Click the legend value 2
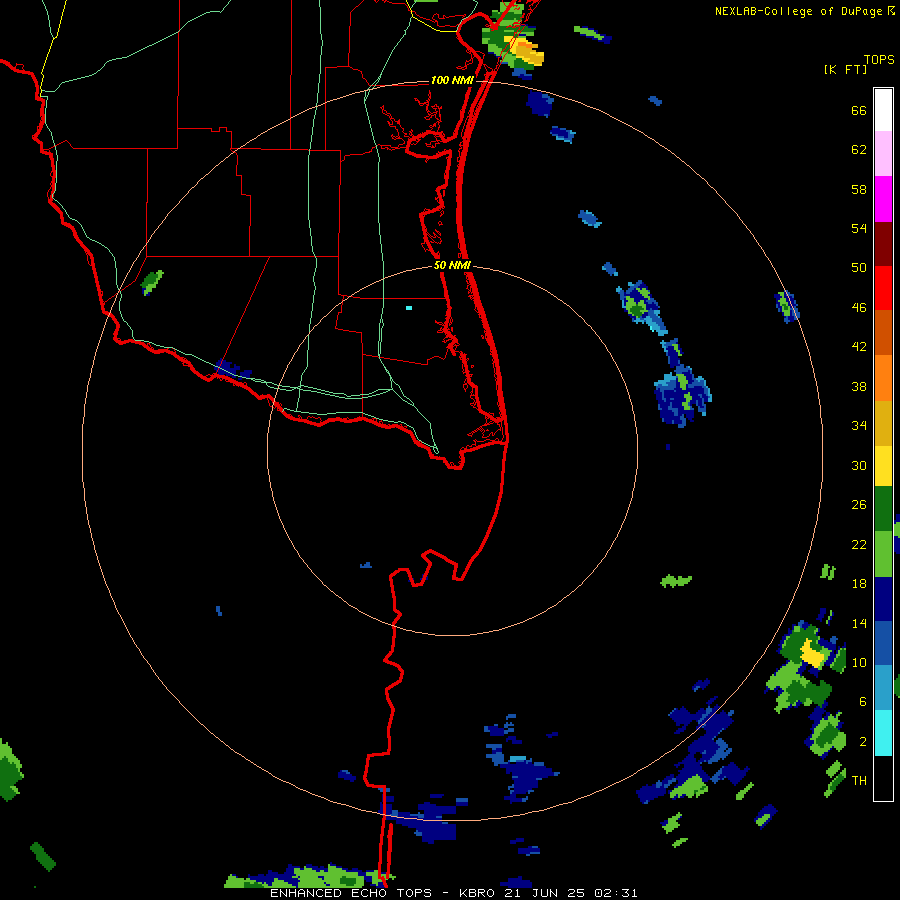 [863, 742]
